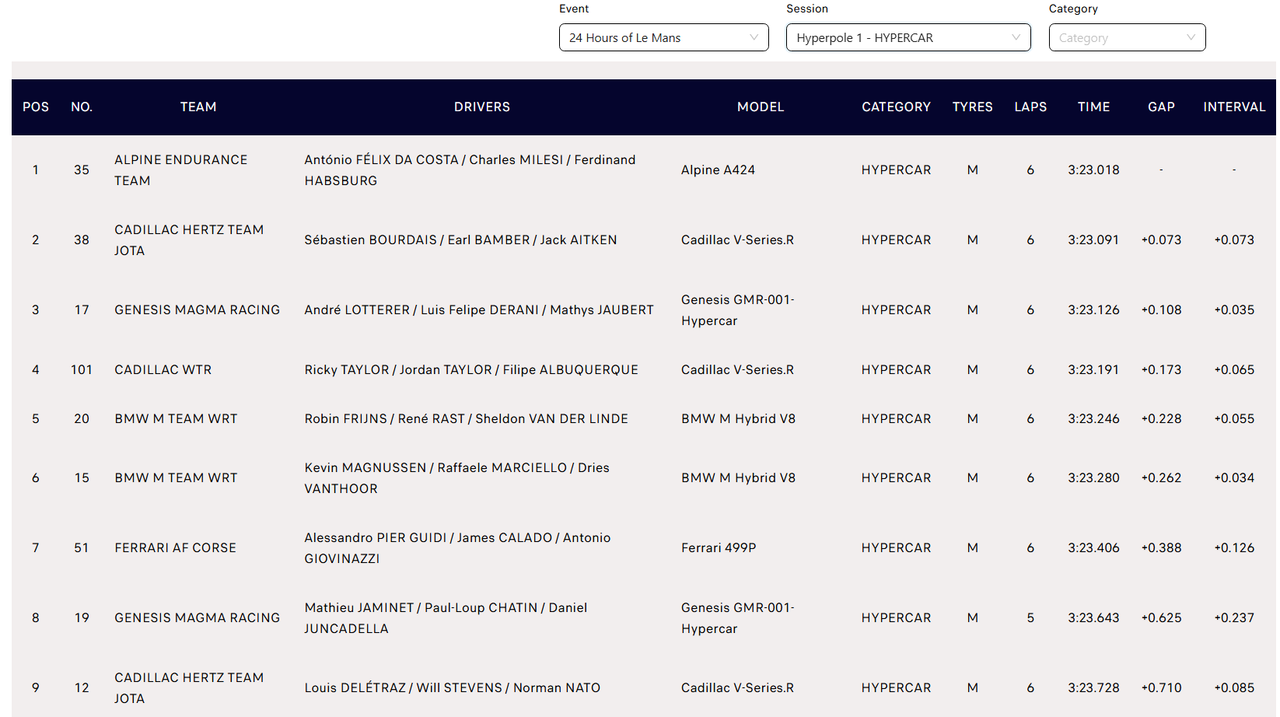Image resolution: width=1280 pixels, height=717 pixels.
Task: Click the time 3:23.191
Action: click(1094, 370)
